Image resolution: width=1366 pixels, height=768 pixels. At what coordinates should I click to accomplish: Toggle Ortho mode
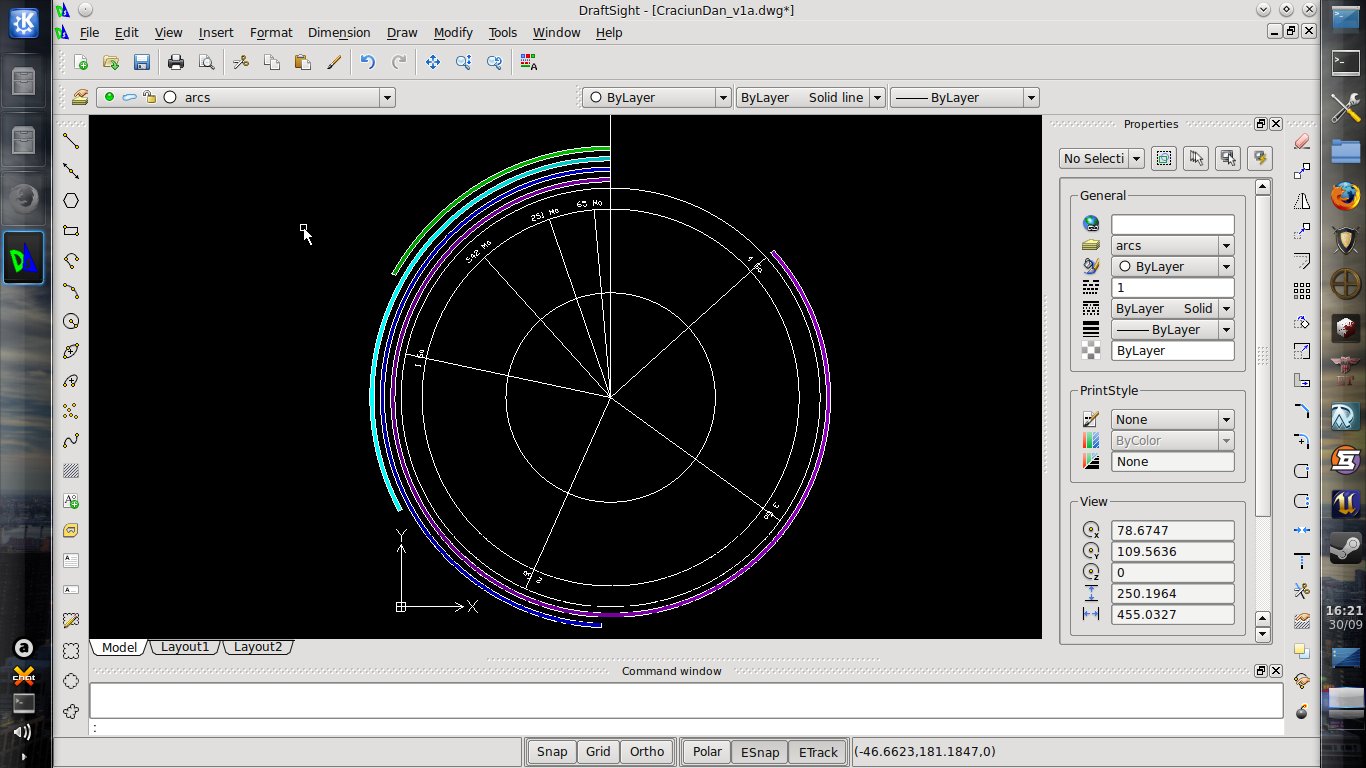(x=647, y=752)
